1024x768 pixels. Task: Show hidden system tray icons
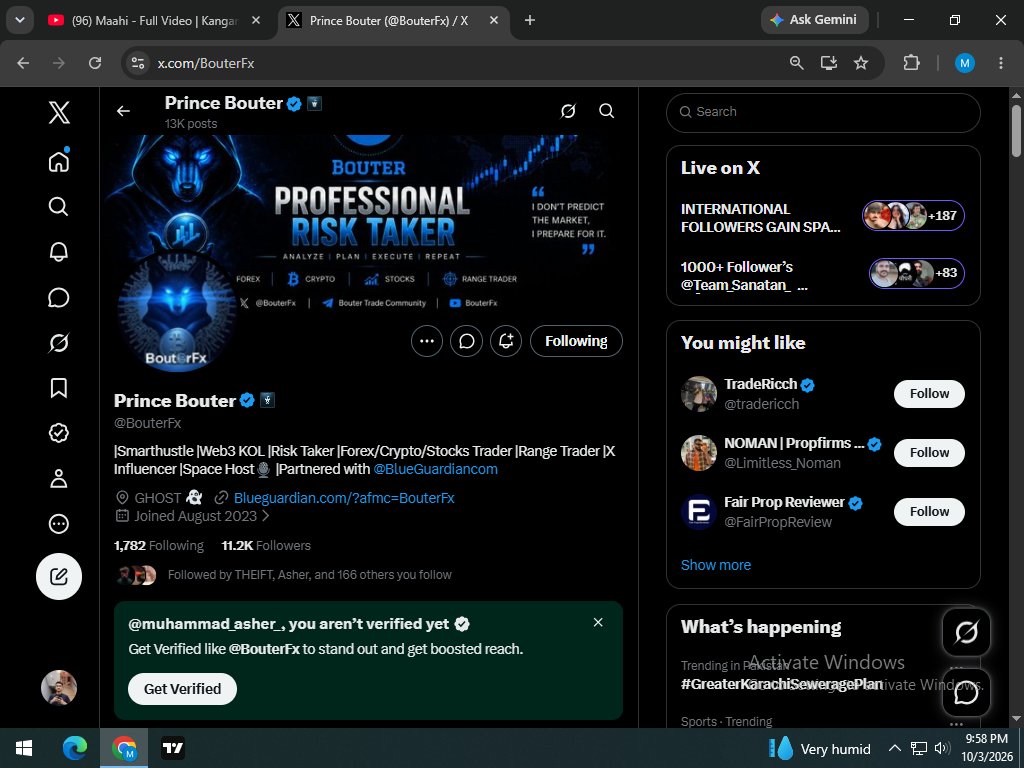click(895, 748)
